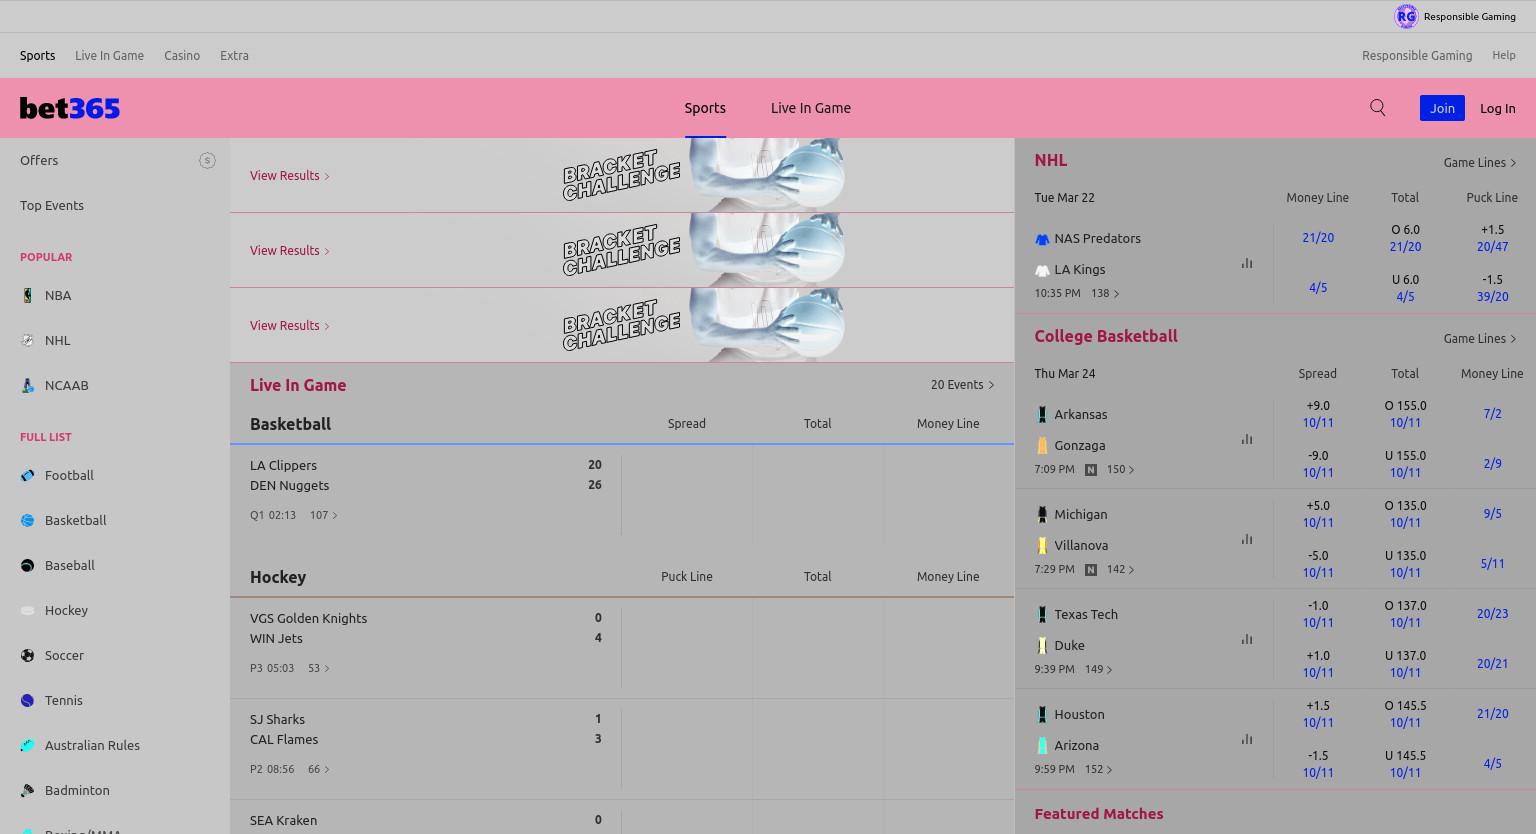Select Duke money line 20/21

pyautogui.click(x=1492, y=663)
